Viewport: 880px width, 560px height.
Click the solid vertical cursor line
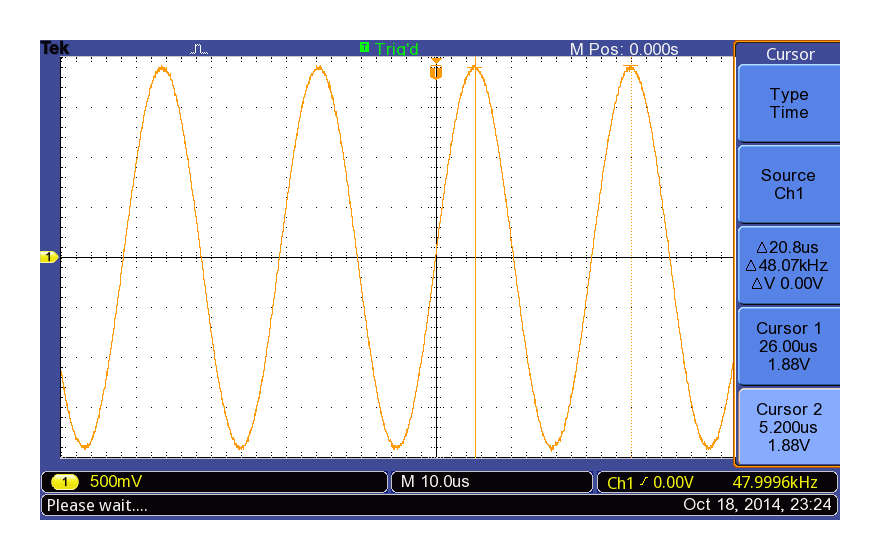475,258
